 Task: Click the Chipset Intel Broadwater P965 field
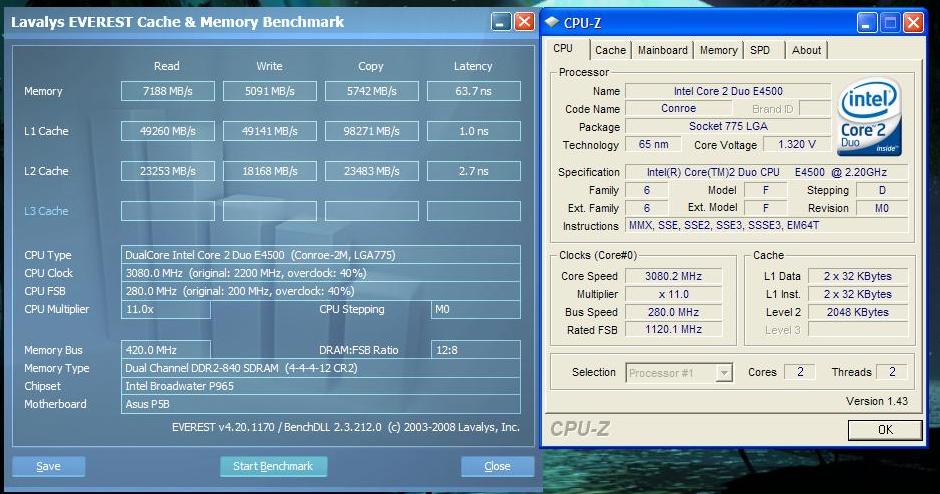(x=321, y=386)
